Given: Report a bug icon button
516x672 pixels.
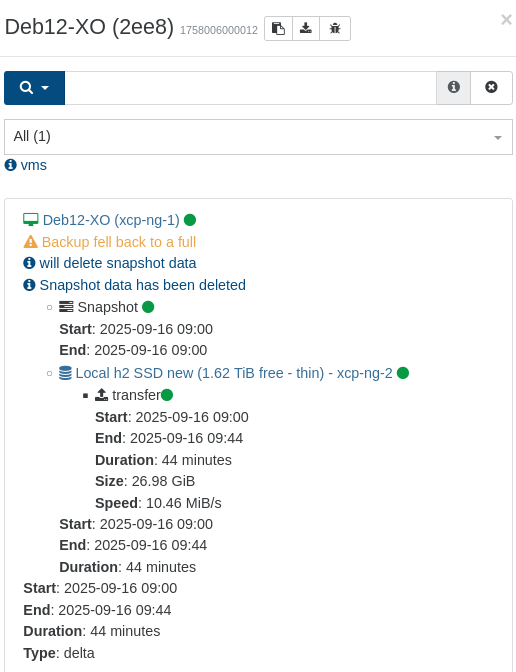Looking at the screenshot, I should (335, 29).
